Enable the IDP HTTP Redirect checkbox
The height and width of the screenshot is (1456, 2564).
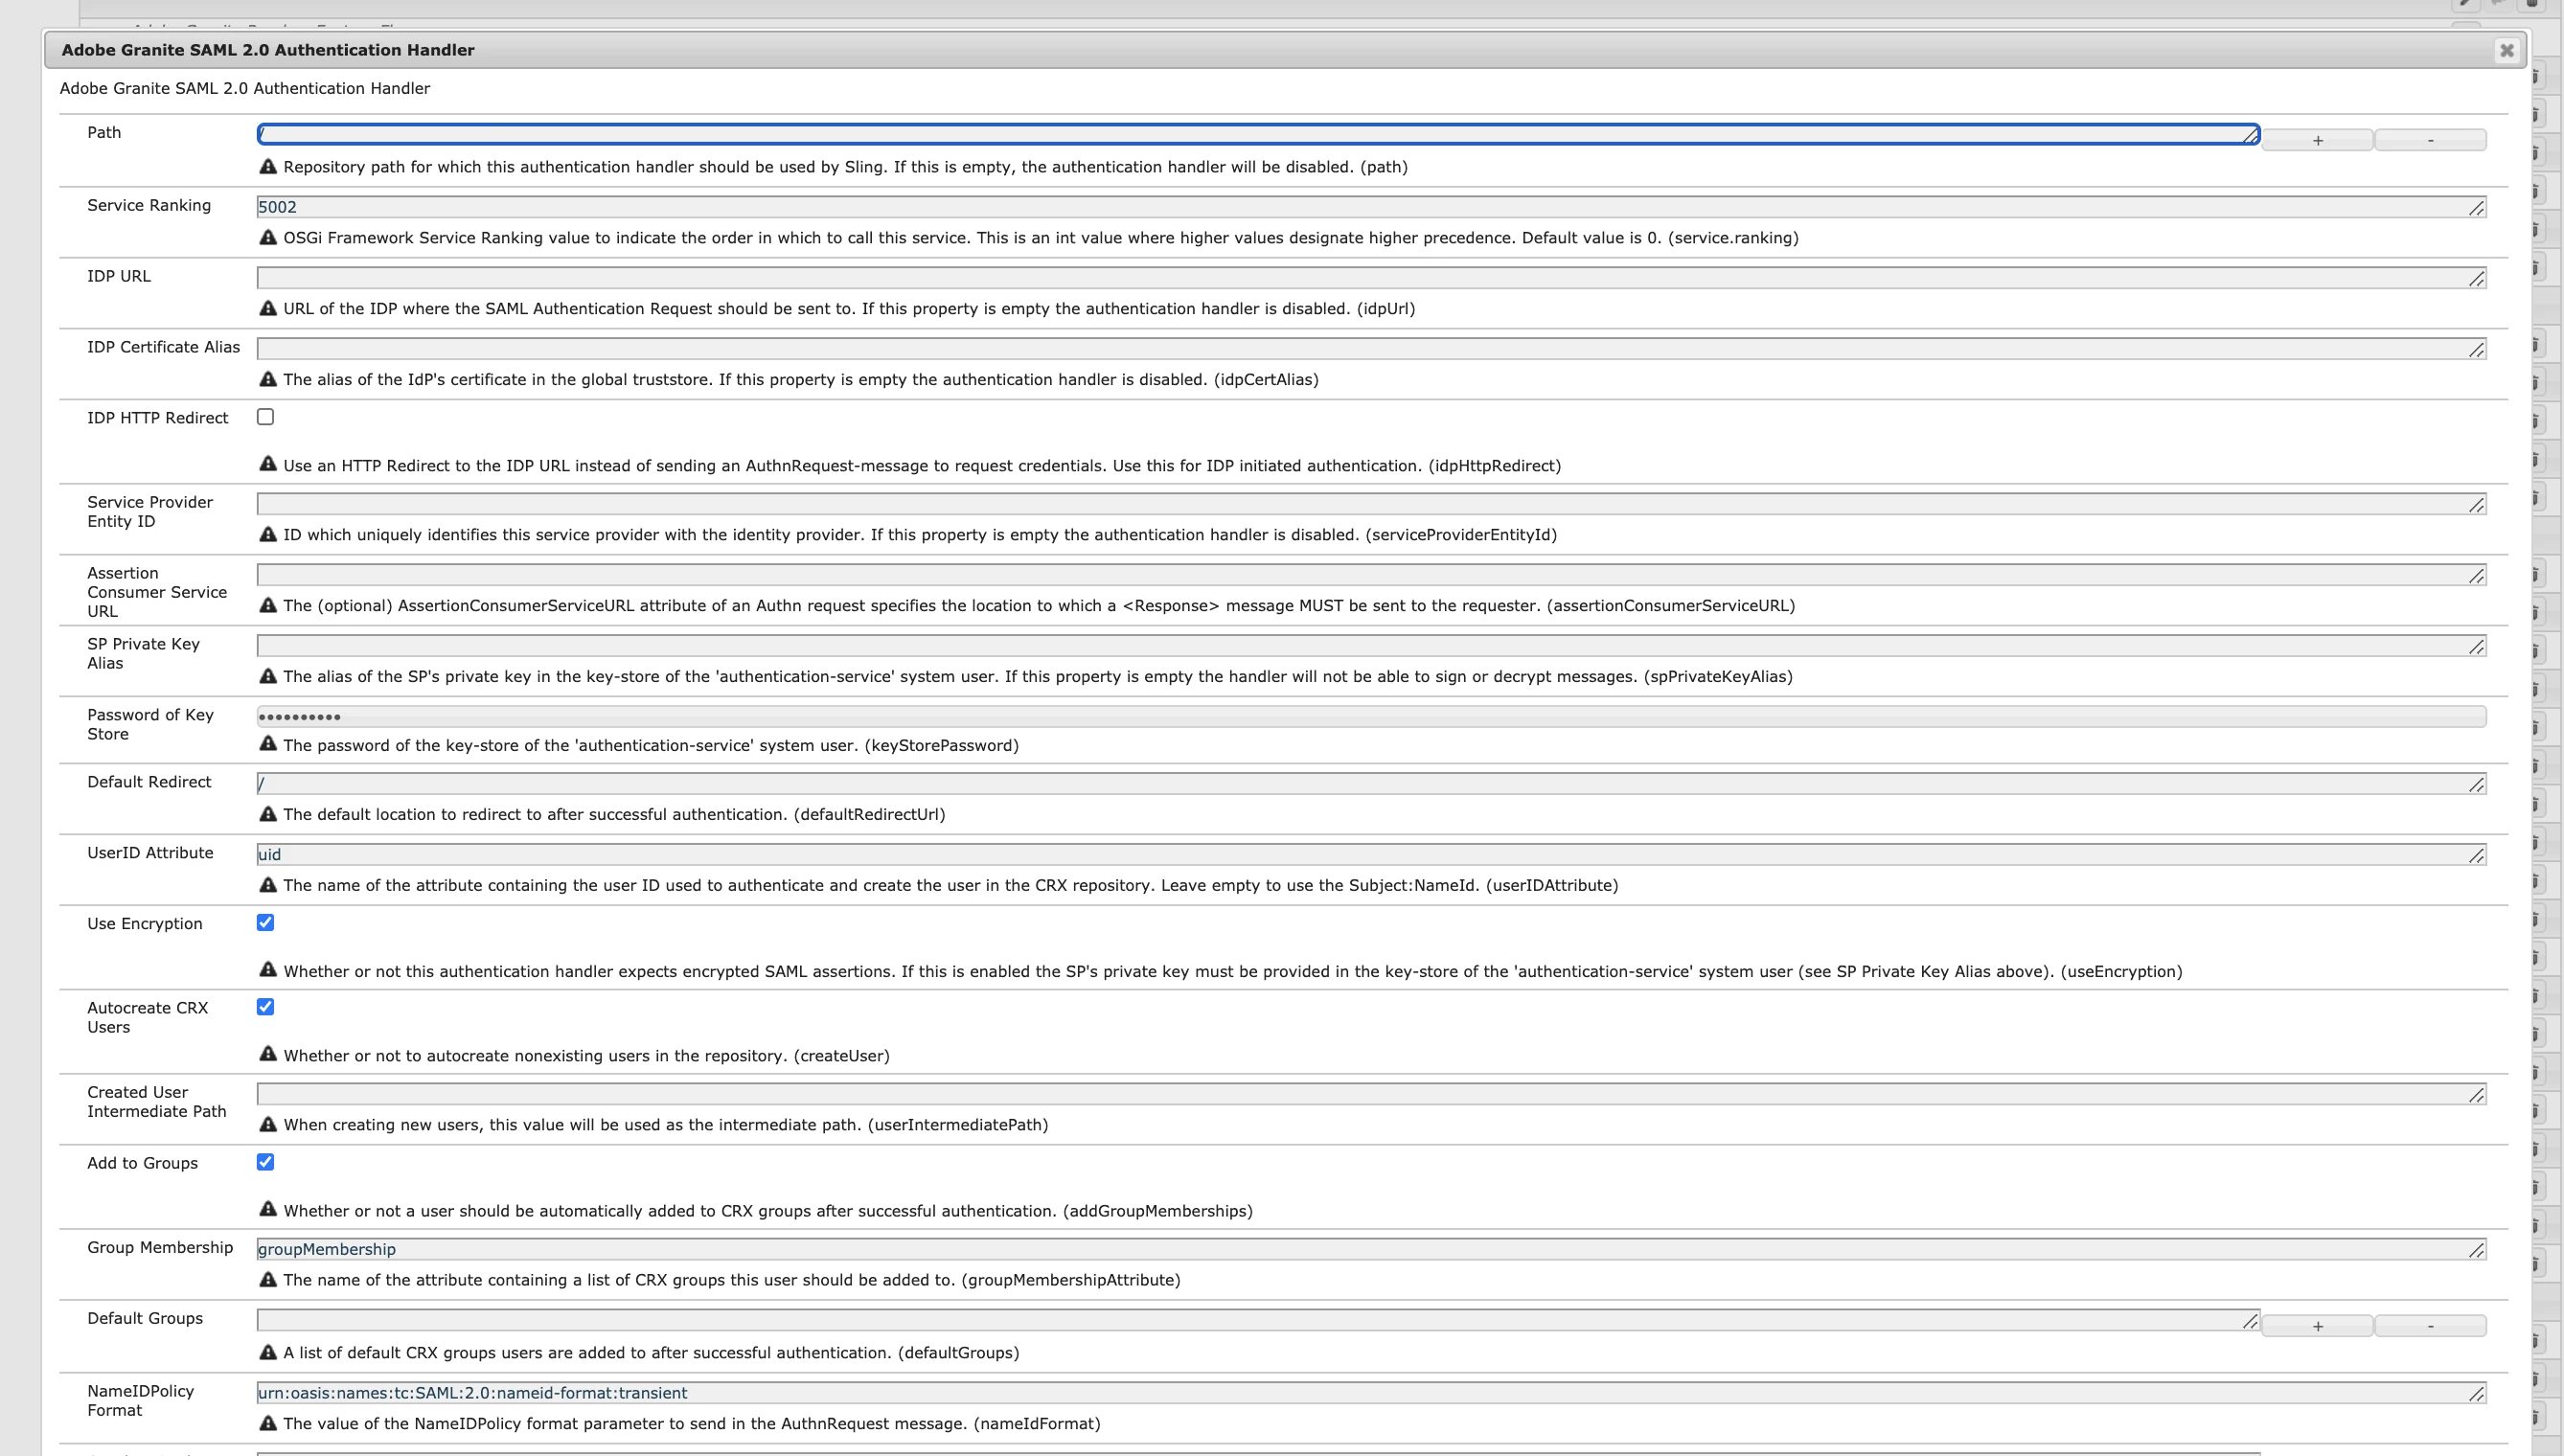265,417
